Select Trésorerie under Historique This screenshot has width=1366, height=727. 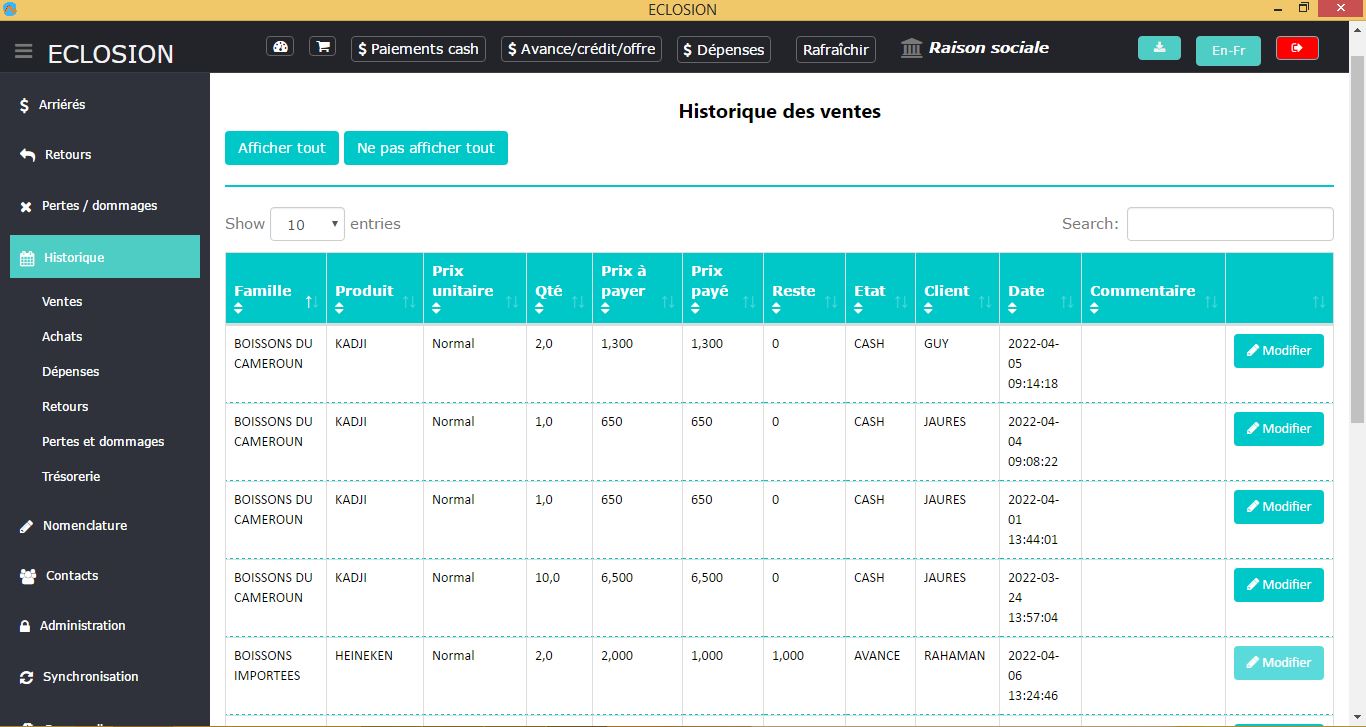point(71,477)
